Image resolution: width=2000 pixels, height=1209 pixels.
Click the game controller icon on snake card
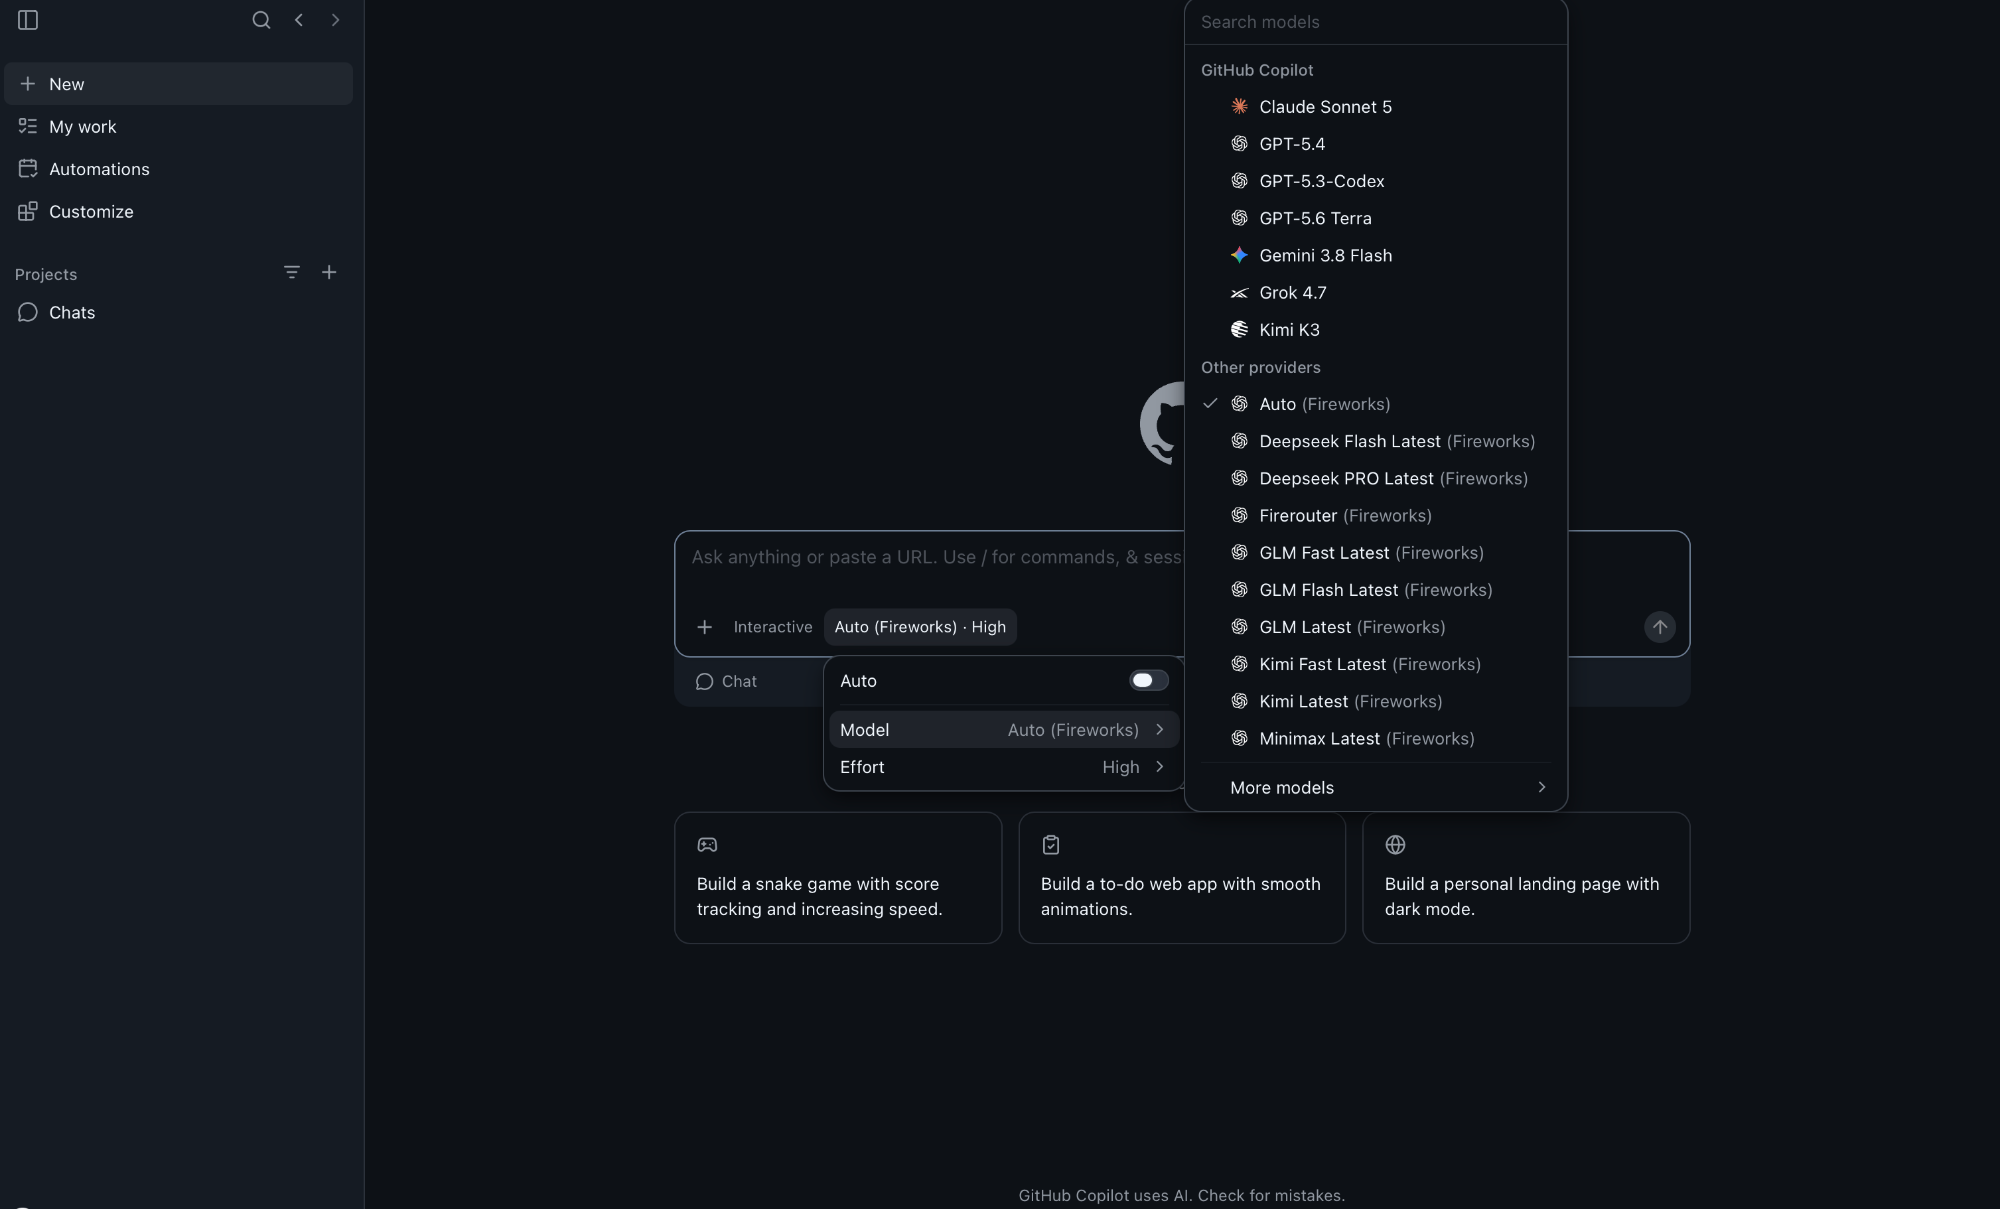(x=707, y=845)
